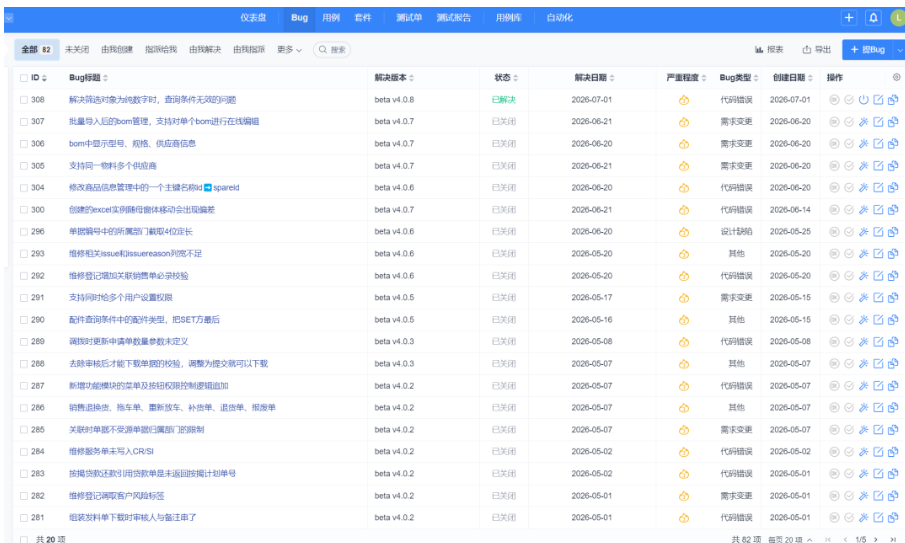Go to next page arrow
The image size is (905, 543).
[x=876, y=540]
